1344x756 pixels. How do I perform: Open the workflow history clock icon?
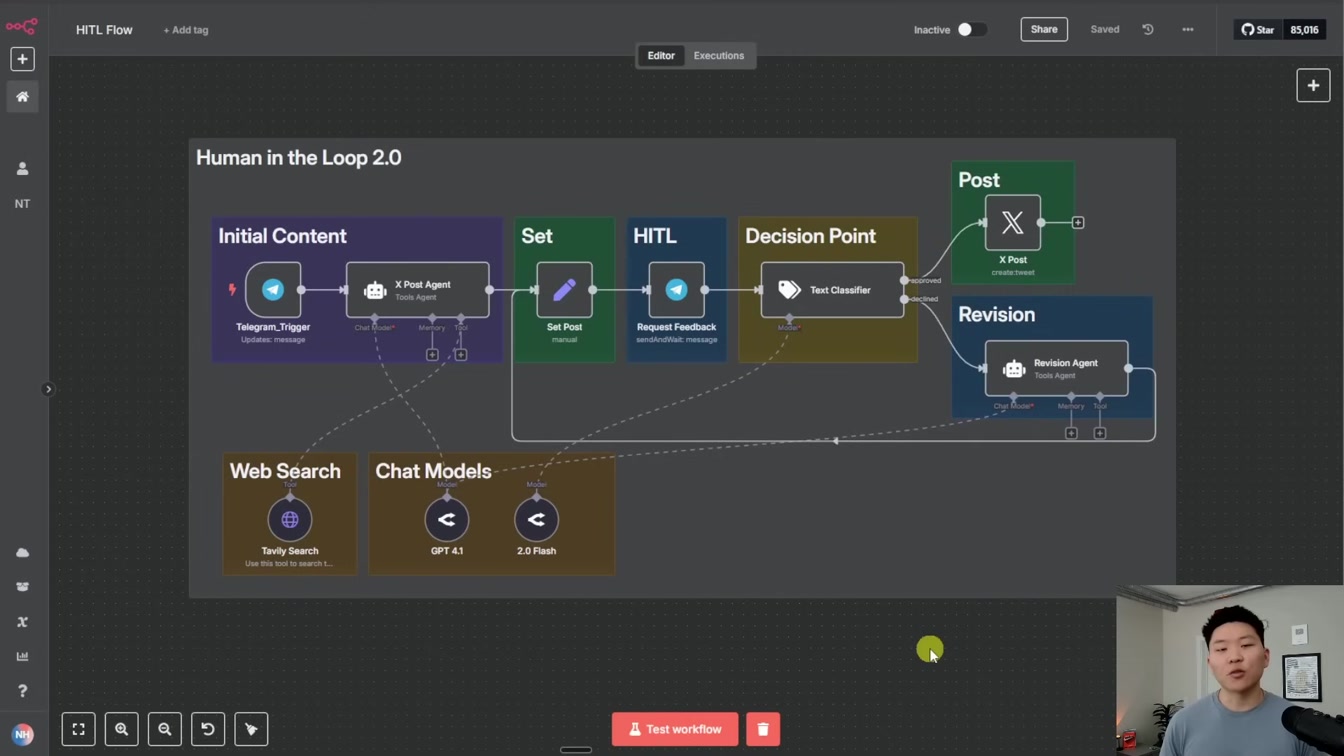click(x=1148, y=30)
